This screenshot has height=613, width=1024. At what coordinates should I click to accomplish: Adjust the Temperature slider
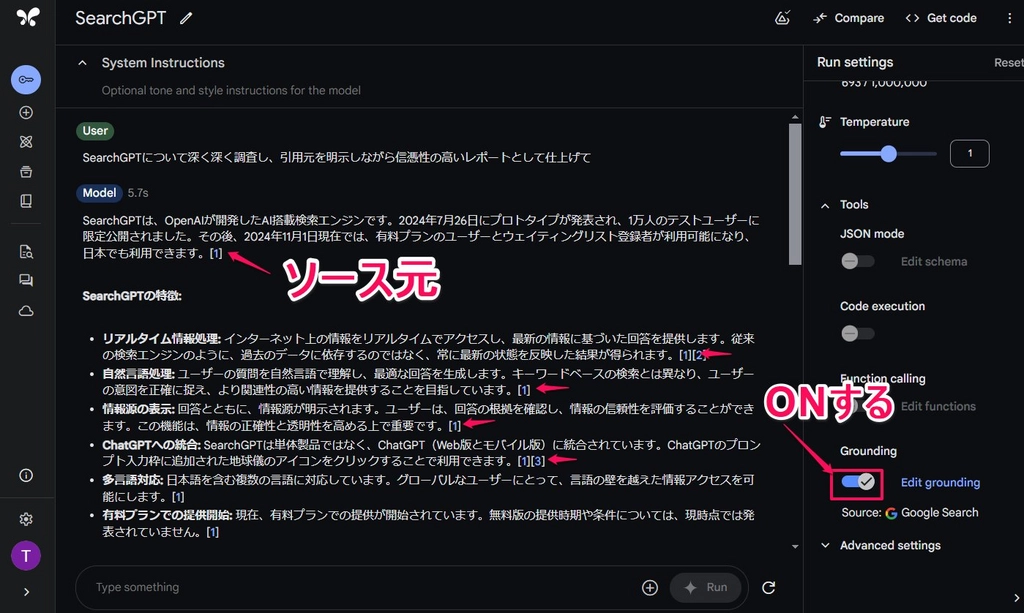pyautogui.click(x=888, y=154)
